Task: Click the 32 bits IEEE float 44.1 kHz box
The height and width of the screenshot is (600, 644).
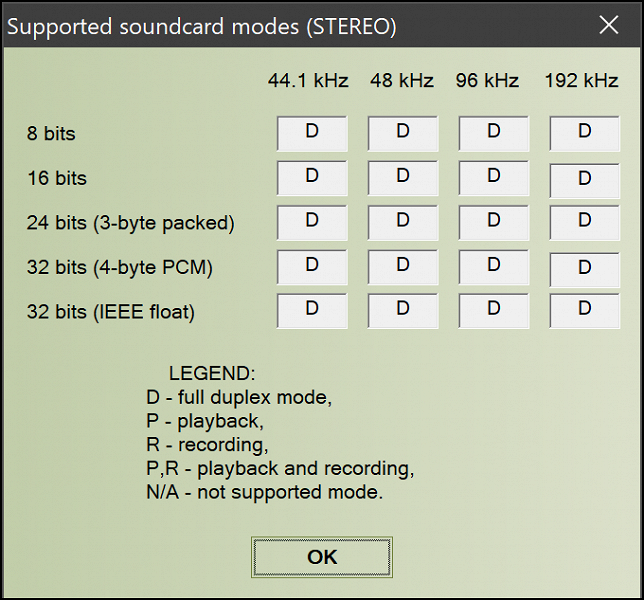Action: coord(312,311)
